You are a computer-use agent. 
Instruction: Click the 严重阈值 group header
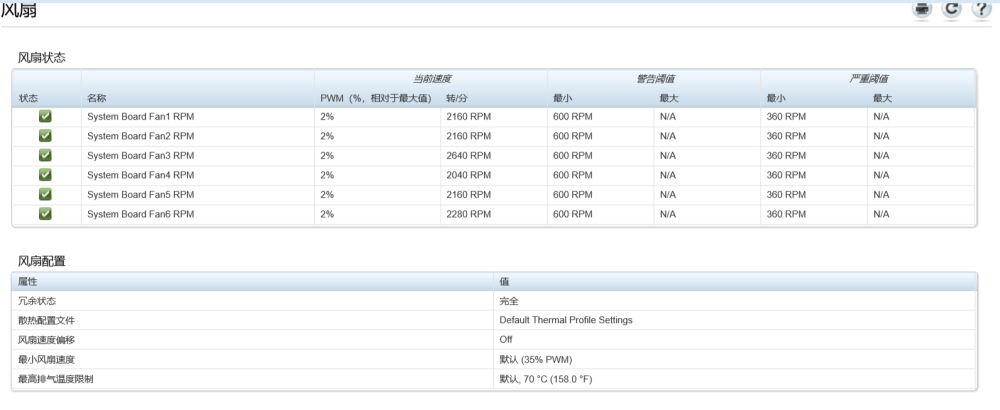point(869,79)
